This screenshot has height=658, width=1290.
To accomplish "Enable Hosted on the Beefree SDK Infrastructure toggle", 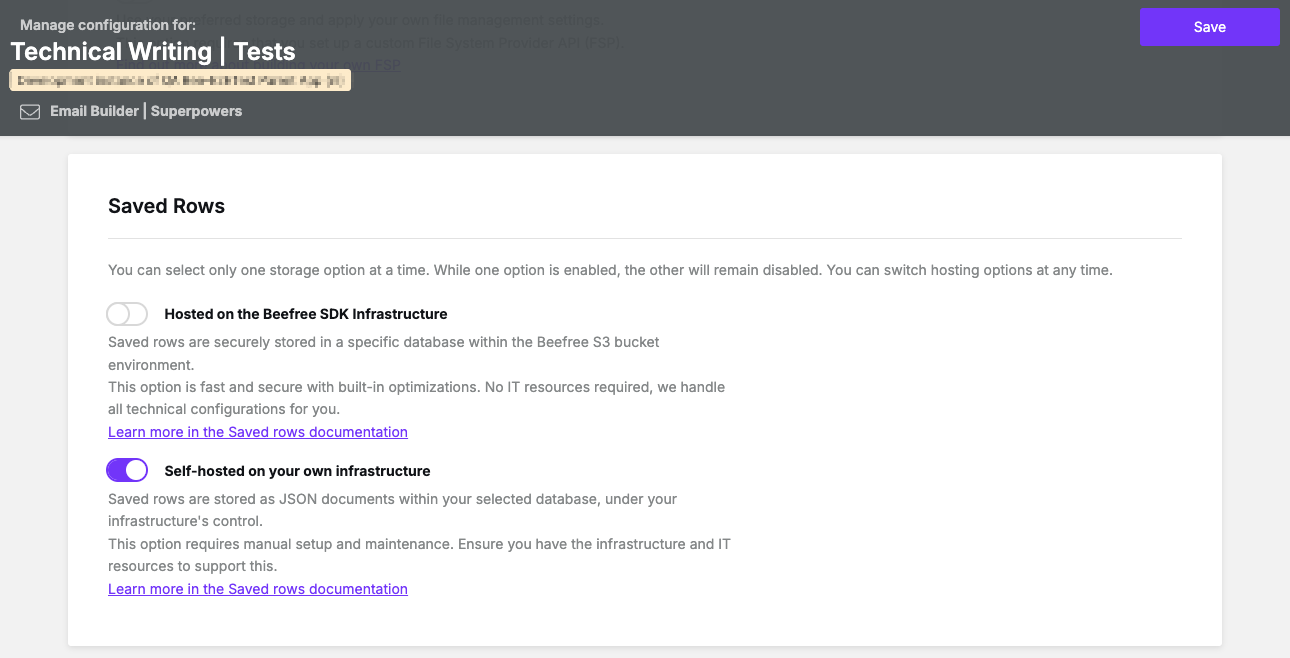I will (127, 314).
